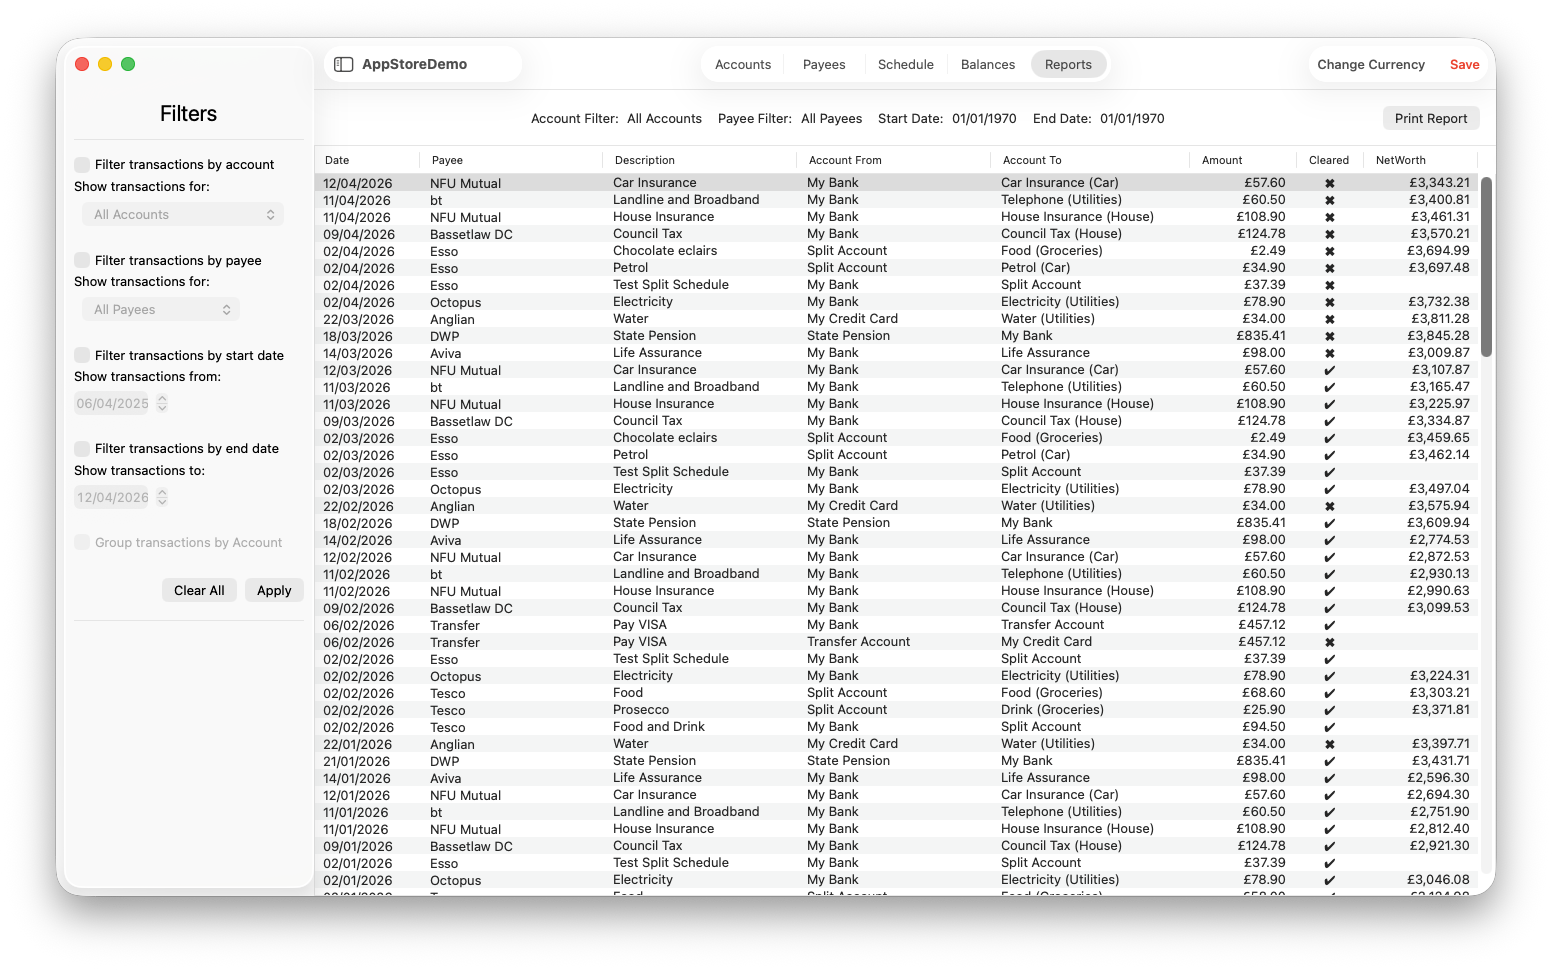Image resolution: width=1552 pixels, height=970 pixels.
Task: Click the cross icon for 18/03/2026 State Pension
Action: tap(1330, 336)
